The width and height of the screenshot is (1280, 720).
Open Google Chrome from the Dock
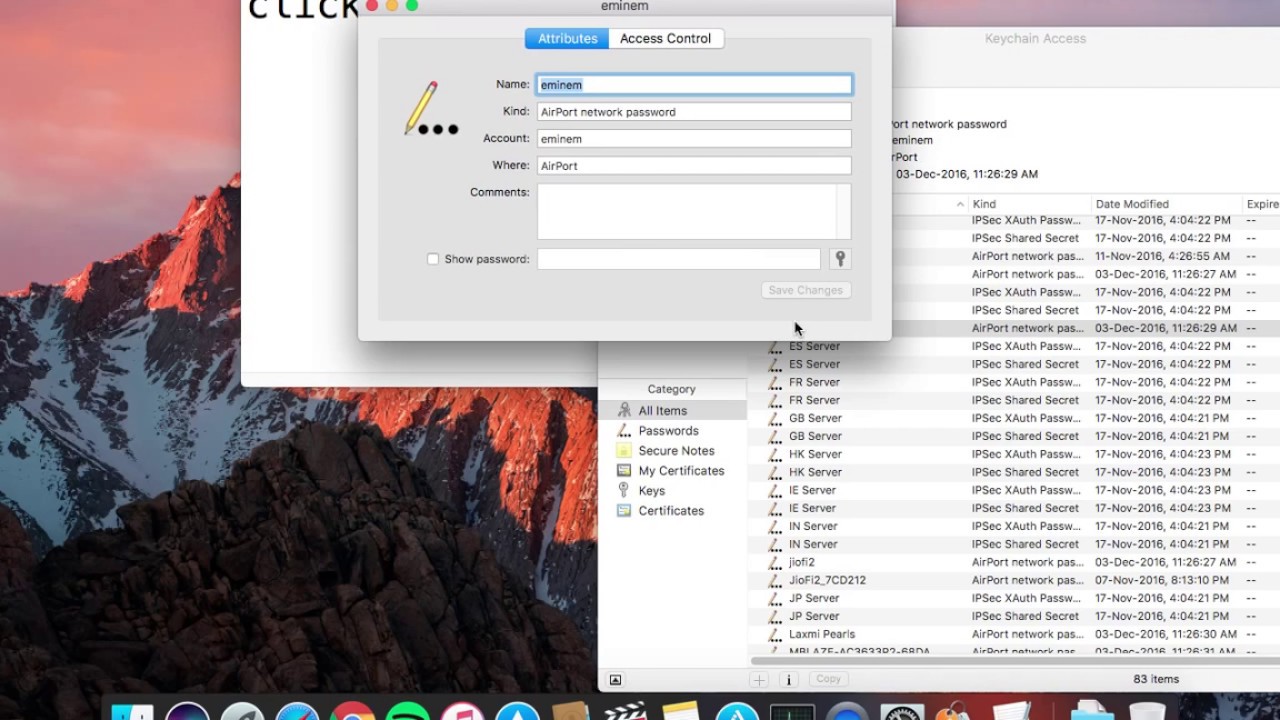tap(352, 711)
